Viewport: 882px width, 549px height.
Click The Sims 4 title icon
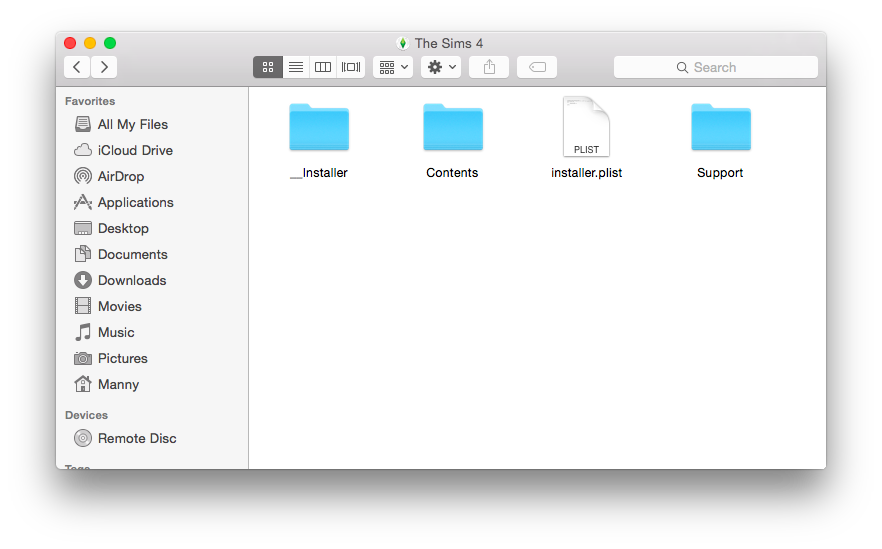click(402, 43)
